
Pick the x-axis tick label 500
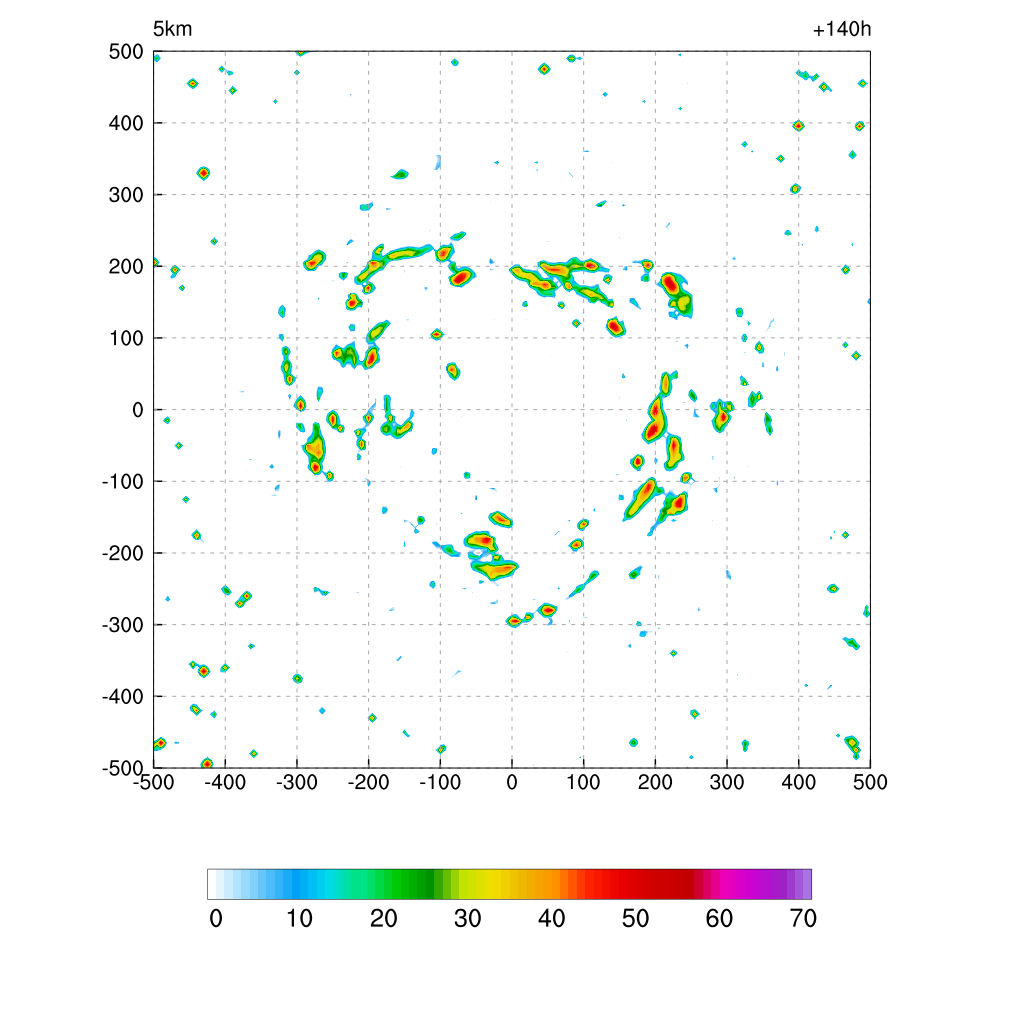pos(871,782)
